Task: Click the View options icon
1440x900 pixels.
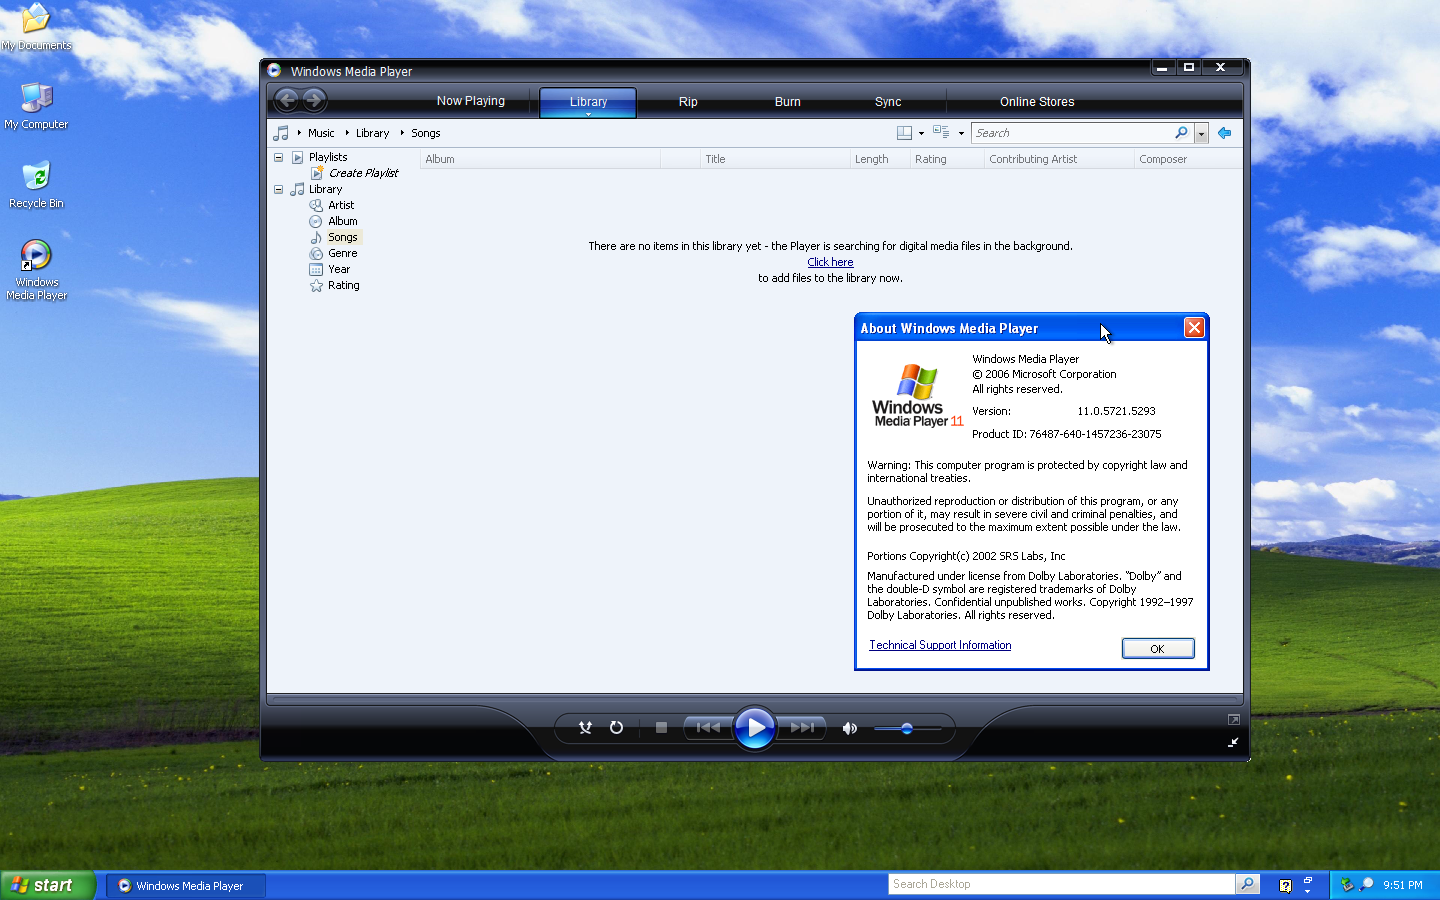Action: (x=941, y=132)
